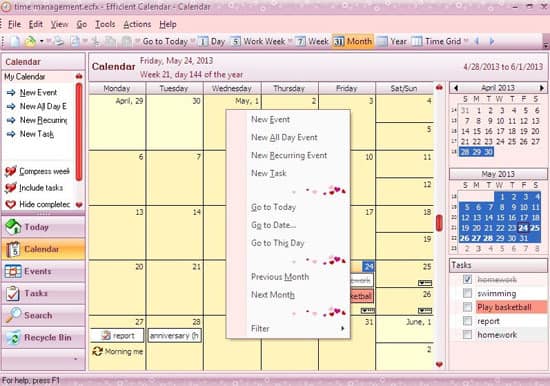Switch to Year view icon
The width and height of the screenshot is (550, 386).
(383, 41)
